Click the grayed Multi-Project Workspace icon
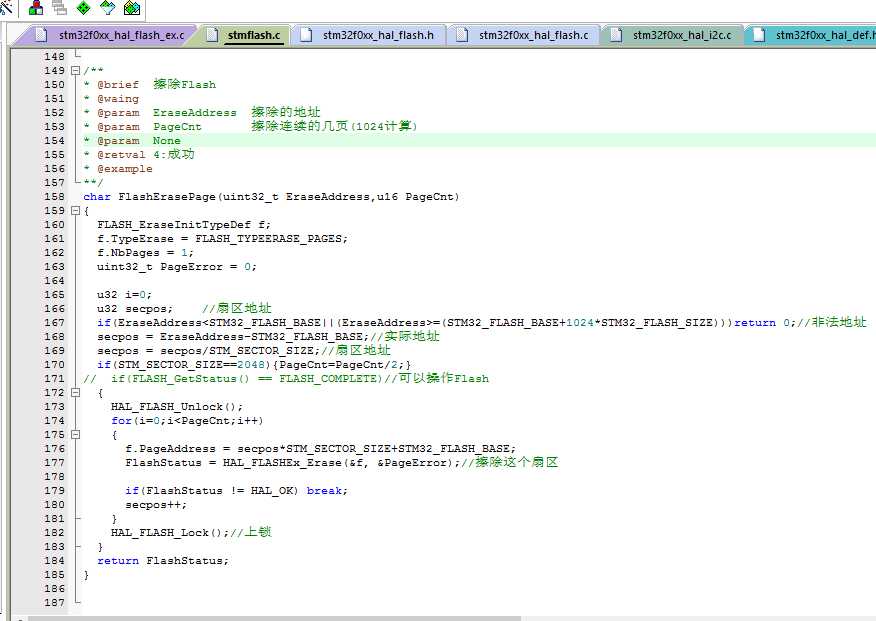 click(x=59, y=7)
